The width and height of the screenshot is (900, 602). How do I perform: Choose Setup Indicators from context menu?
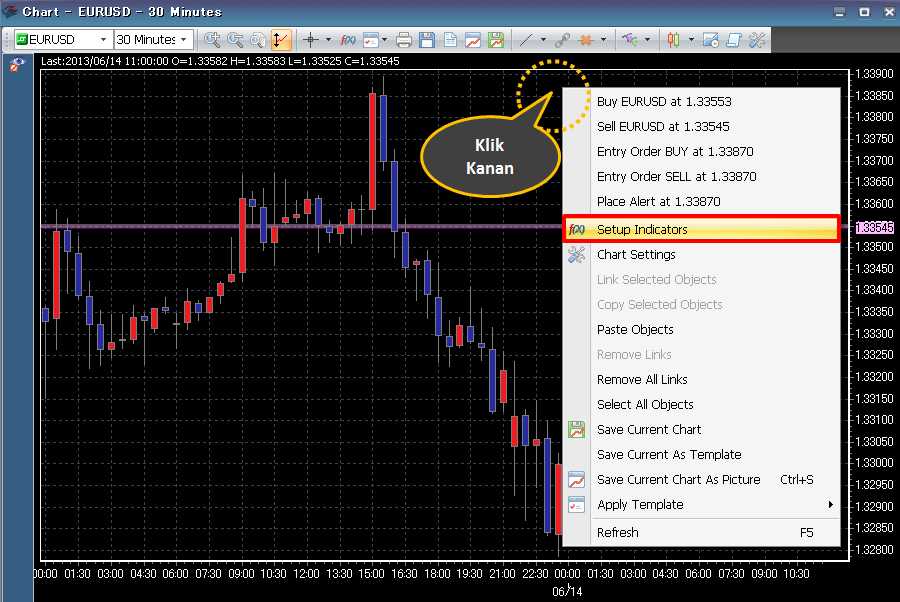pyautogui.click(x=642, y=230)
